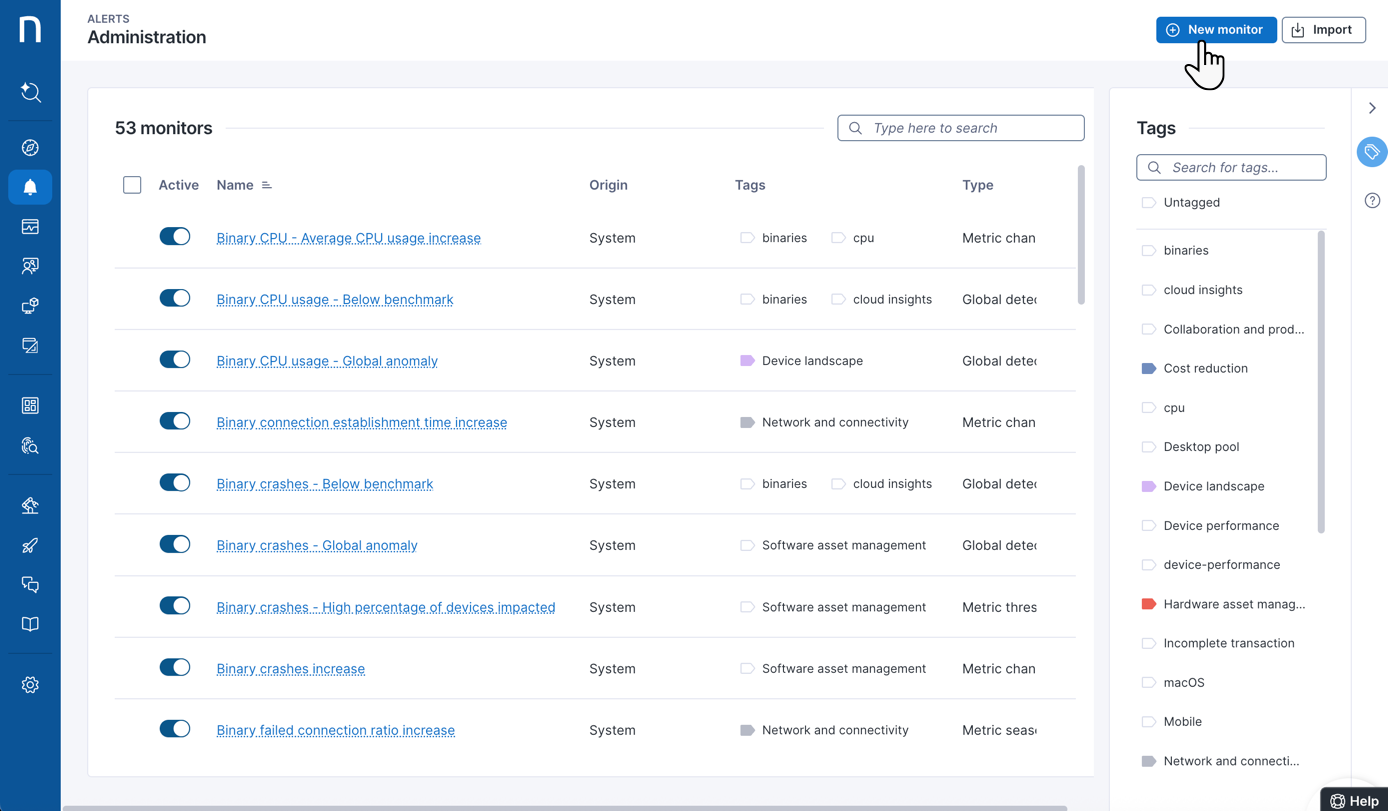Open the settings gear icon in sidebar
The image size is (1388, 811).
pyautogui.click(x=30, y=685)
